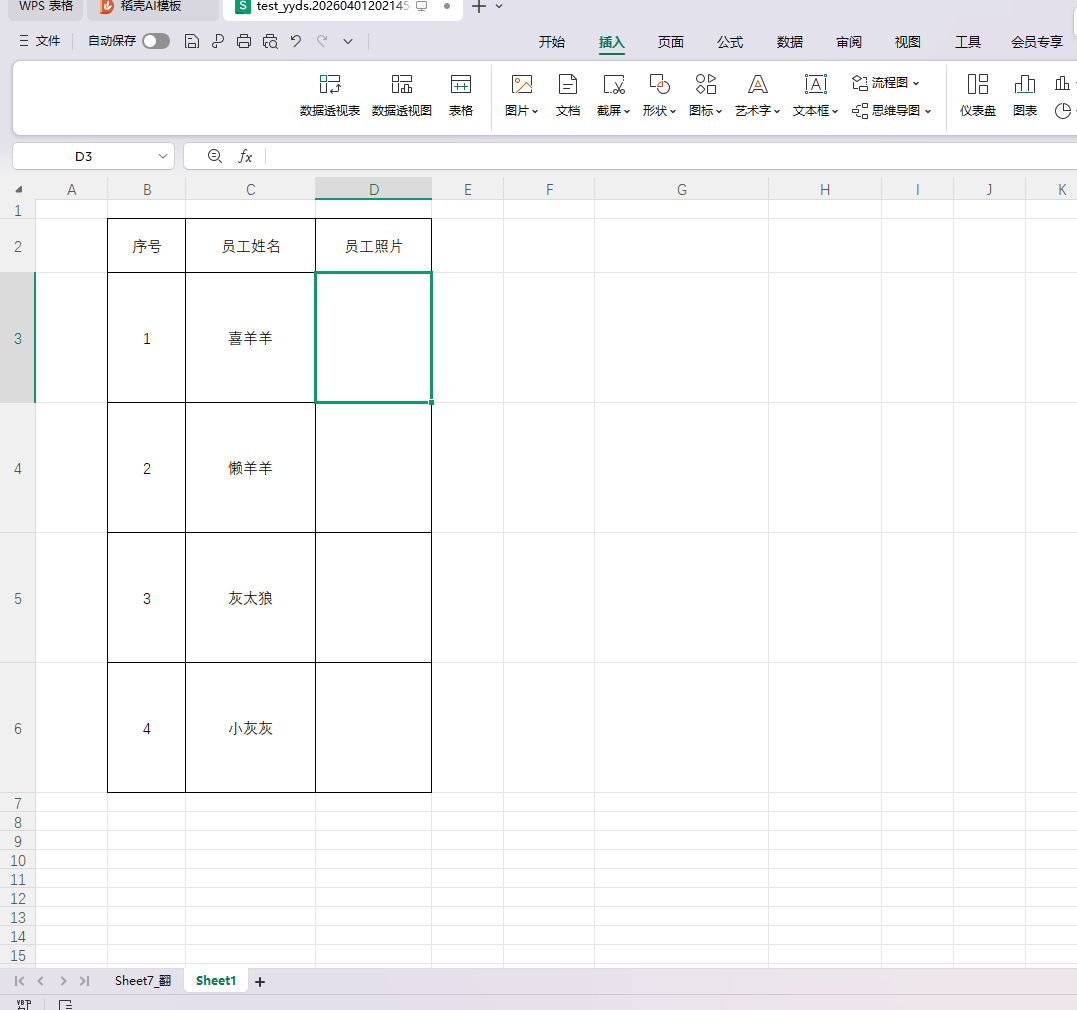The height and width of the screenshot is (1010, 1077).
Task: Go to previous sheet arrow
Action: click(x=41, y=981)
